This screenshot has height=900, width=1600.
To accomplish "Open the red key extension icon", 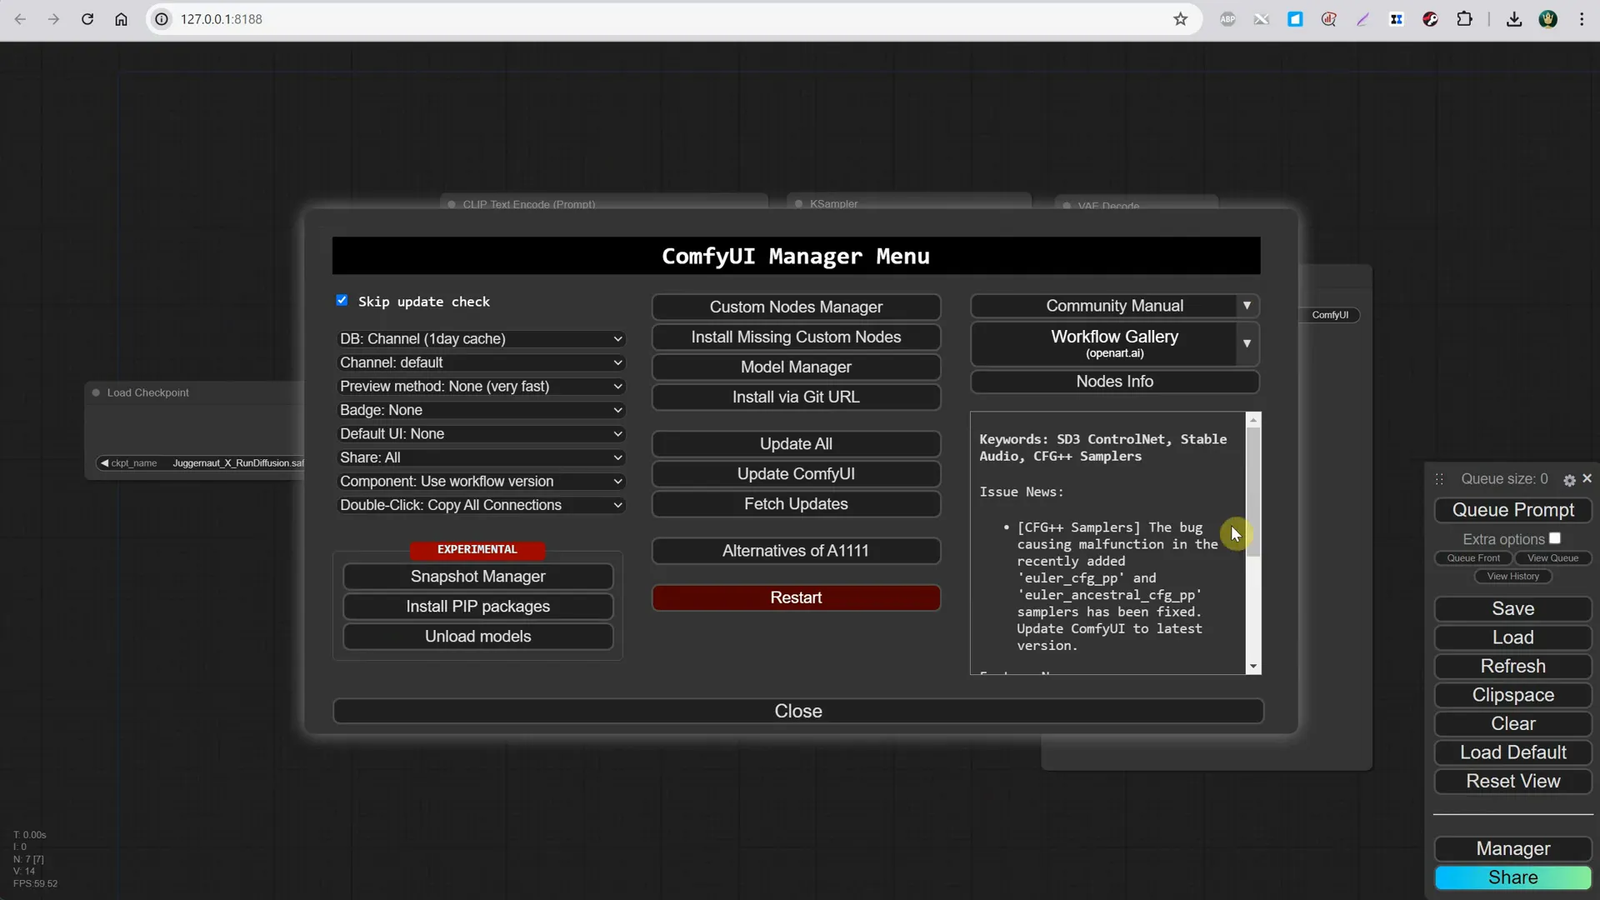I will pos(1431,19).
